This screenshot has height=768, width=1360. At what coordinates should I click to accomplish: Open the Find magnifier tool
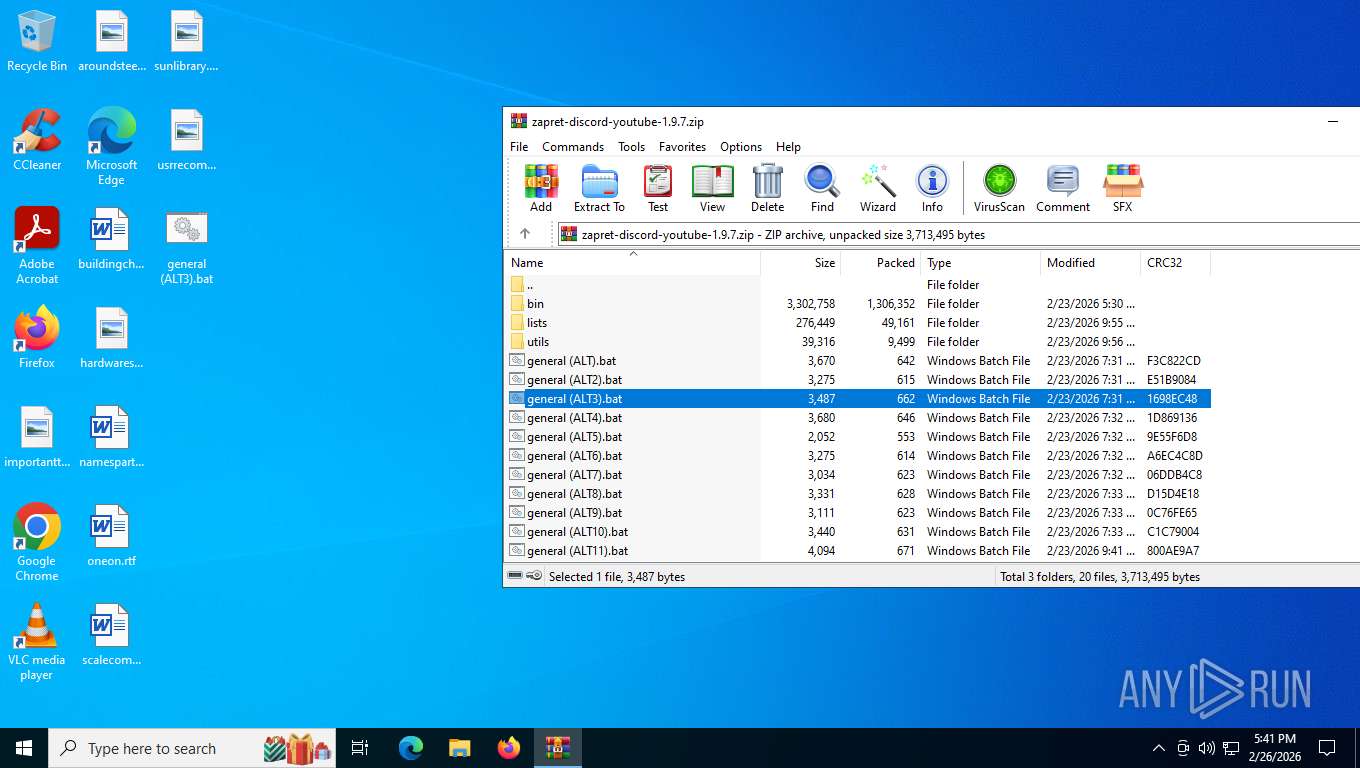[822, 188]
